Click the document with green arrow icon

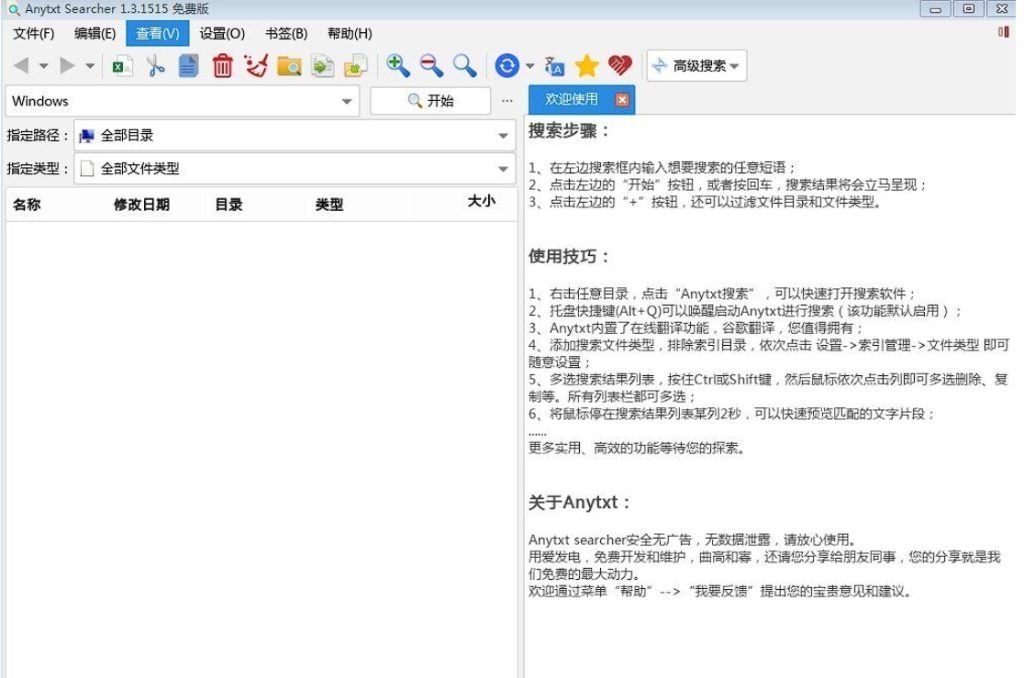click(323, 66)
